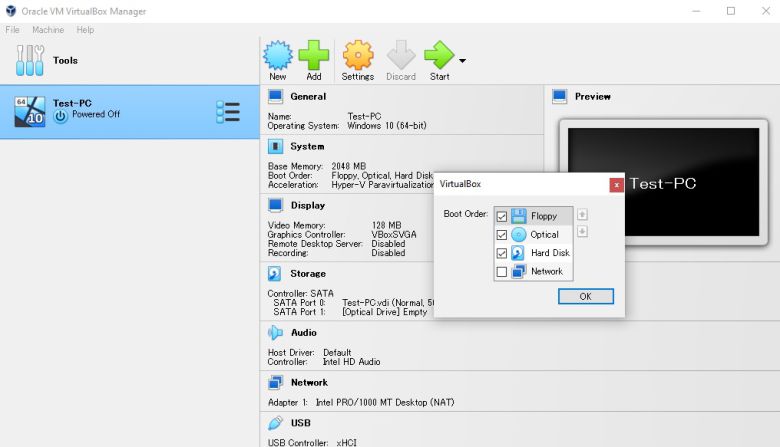The image size is (780, 447).
Task: Expand the Start button dropdown arrow
Action: [462, 61]
